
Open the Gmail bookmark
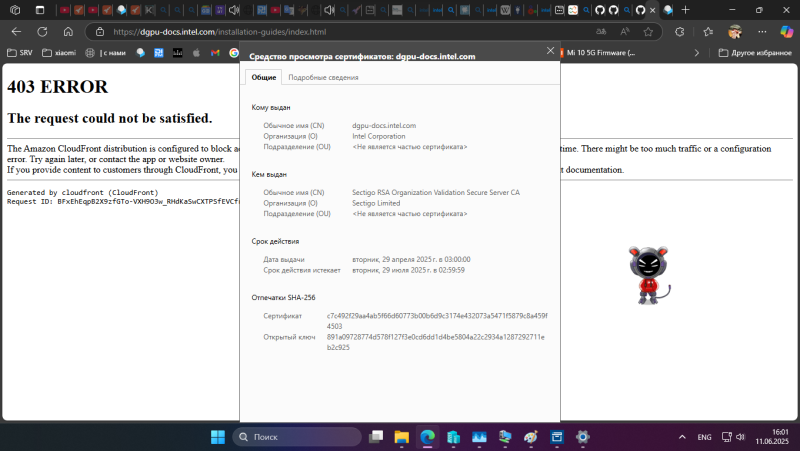(x=215, y=53)
